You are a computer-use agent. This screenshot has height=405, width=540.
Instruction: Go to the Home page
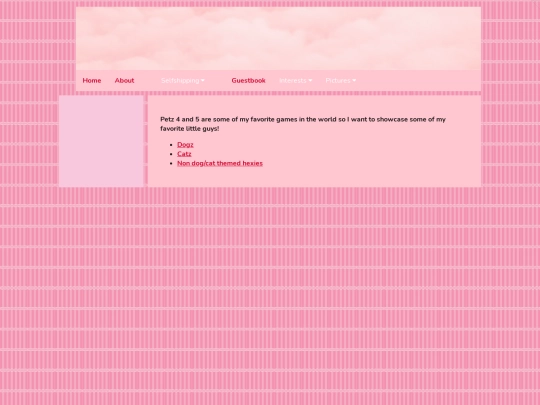(92, 81)
